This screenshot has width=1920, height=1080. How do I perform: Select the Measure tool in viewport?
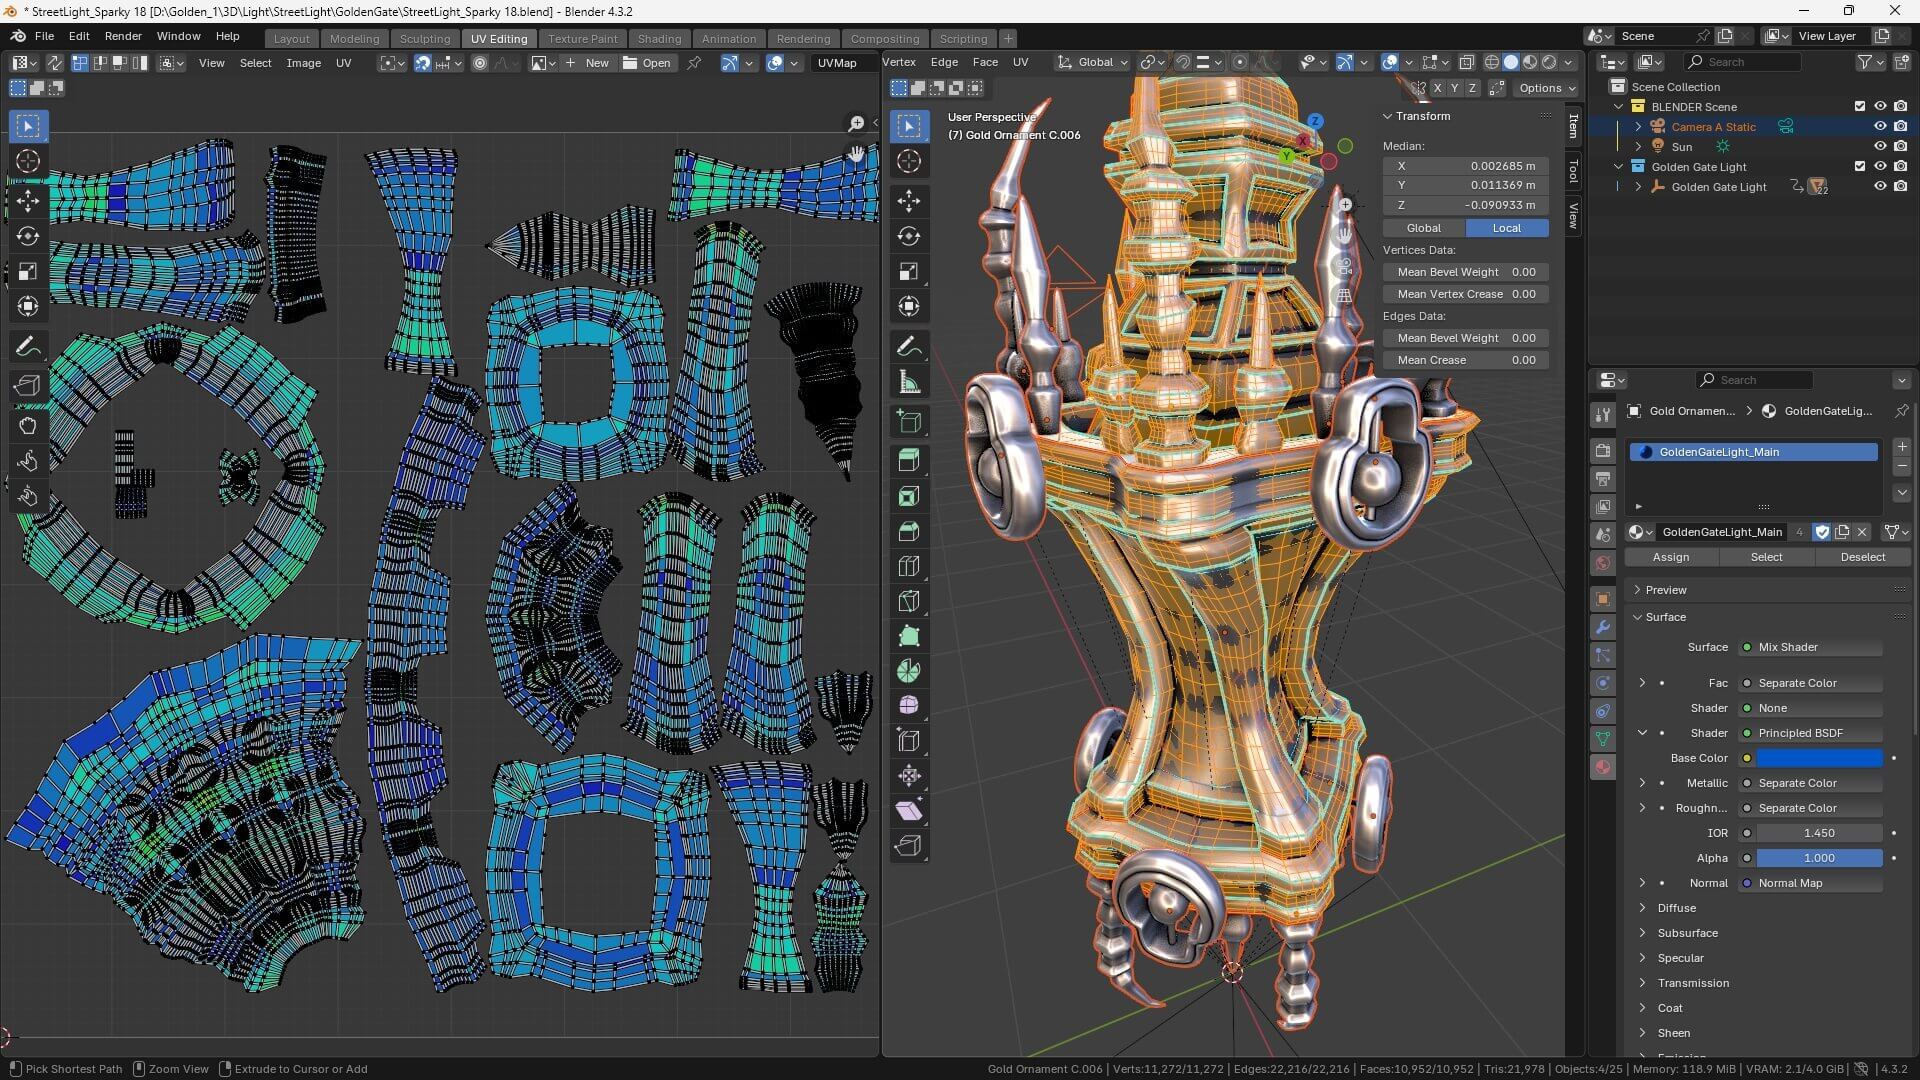(x=909, y=382)
